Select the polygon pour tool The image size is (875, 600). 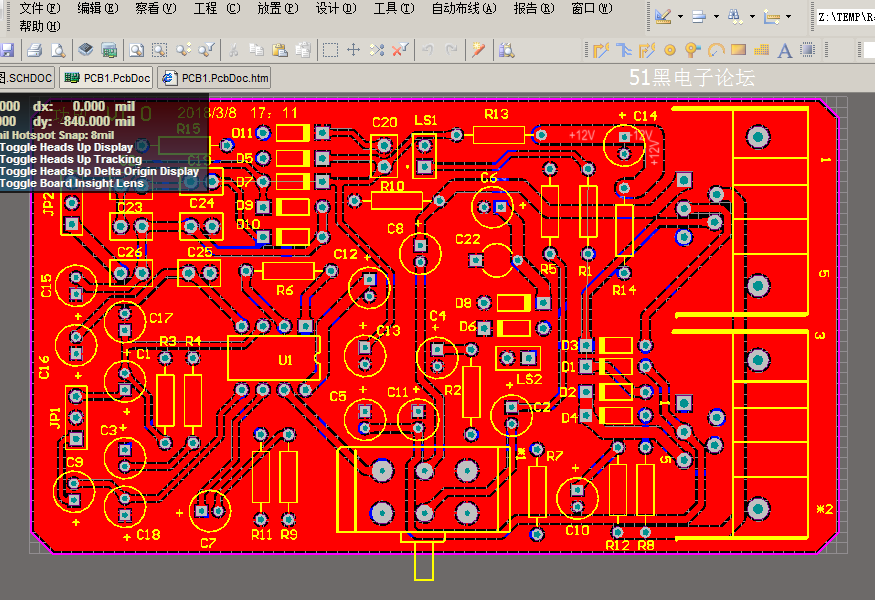coord(761,51)
